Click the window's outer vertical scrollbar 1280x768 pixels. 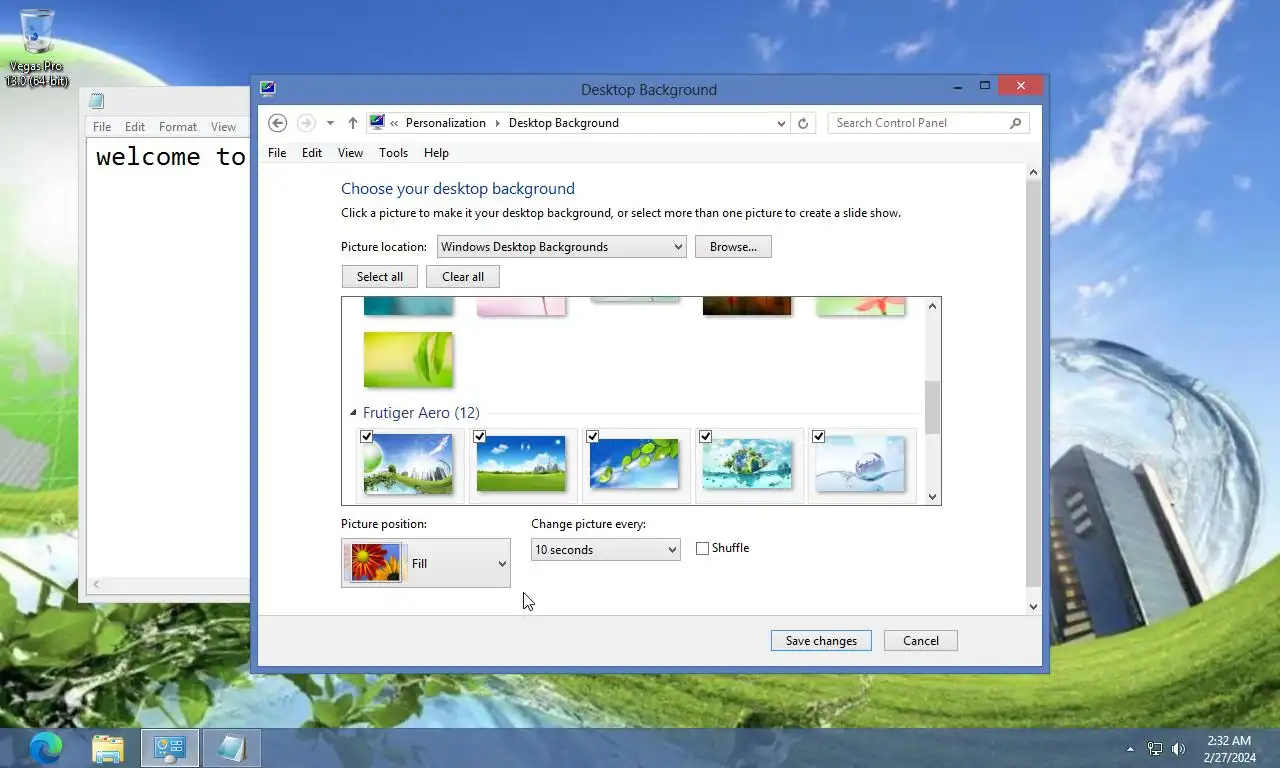click(x=1033, y=383)
